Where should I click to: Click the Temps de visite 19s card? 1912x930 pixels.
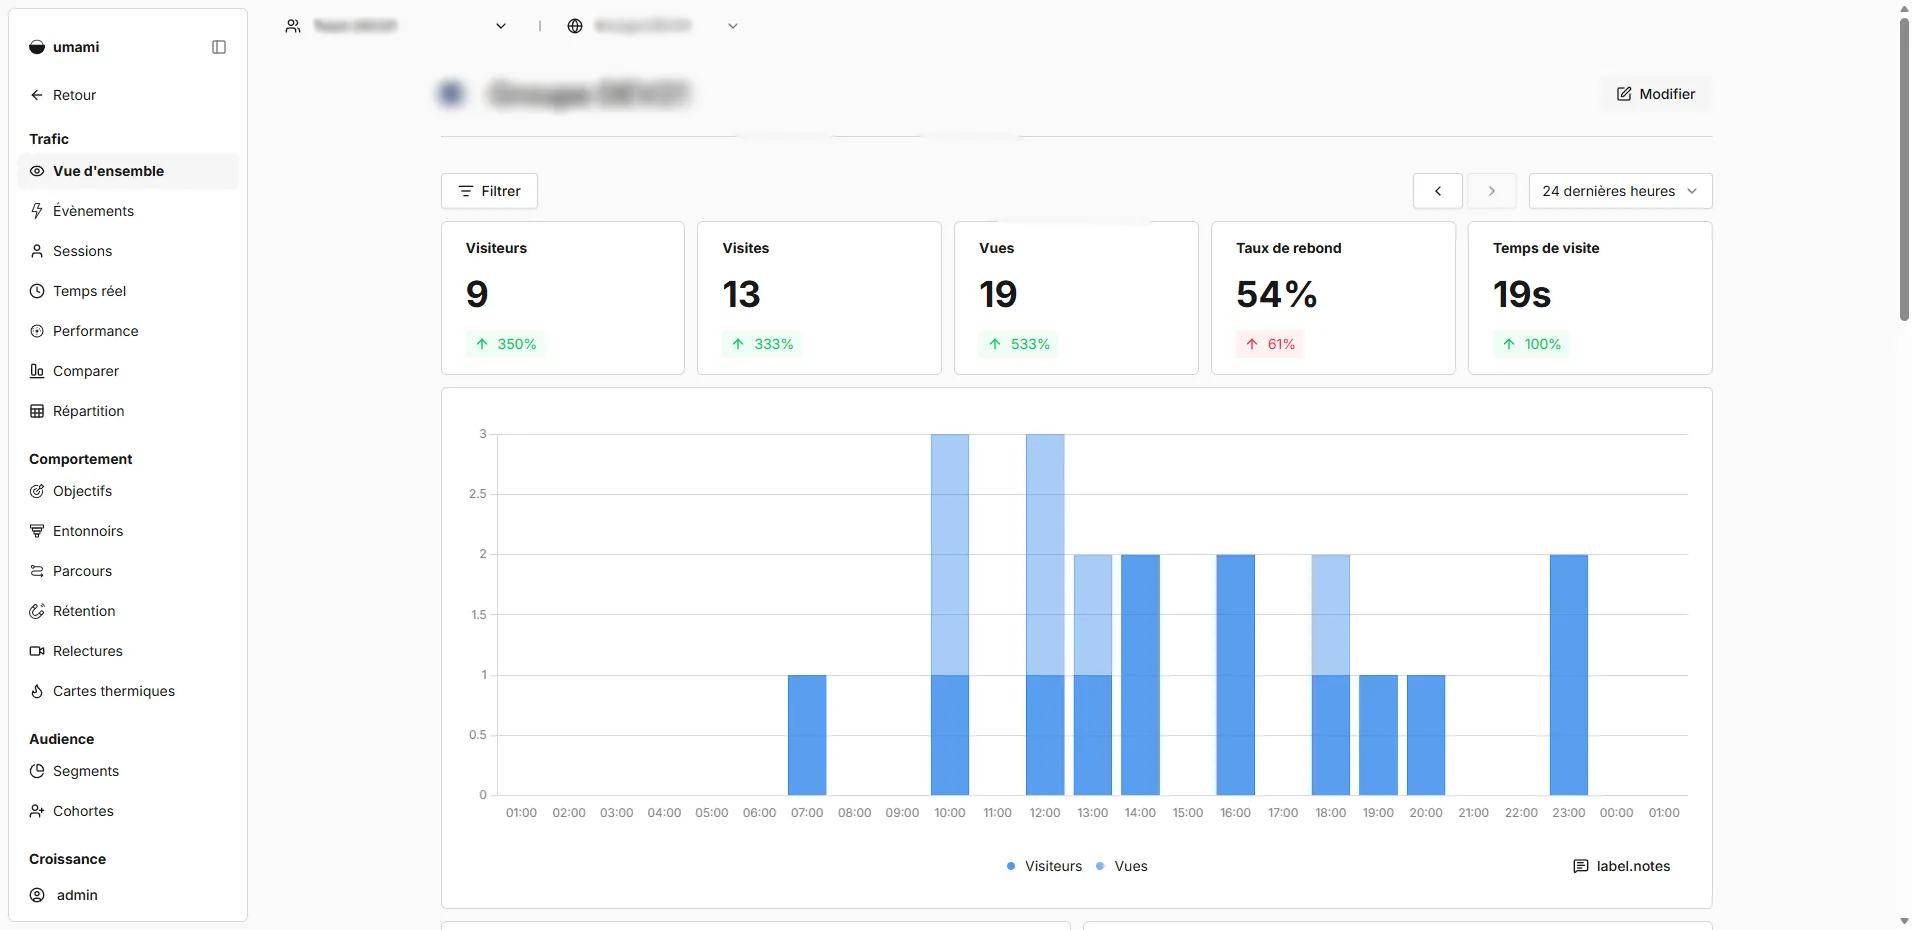[1590, 298]
